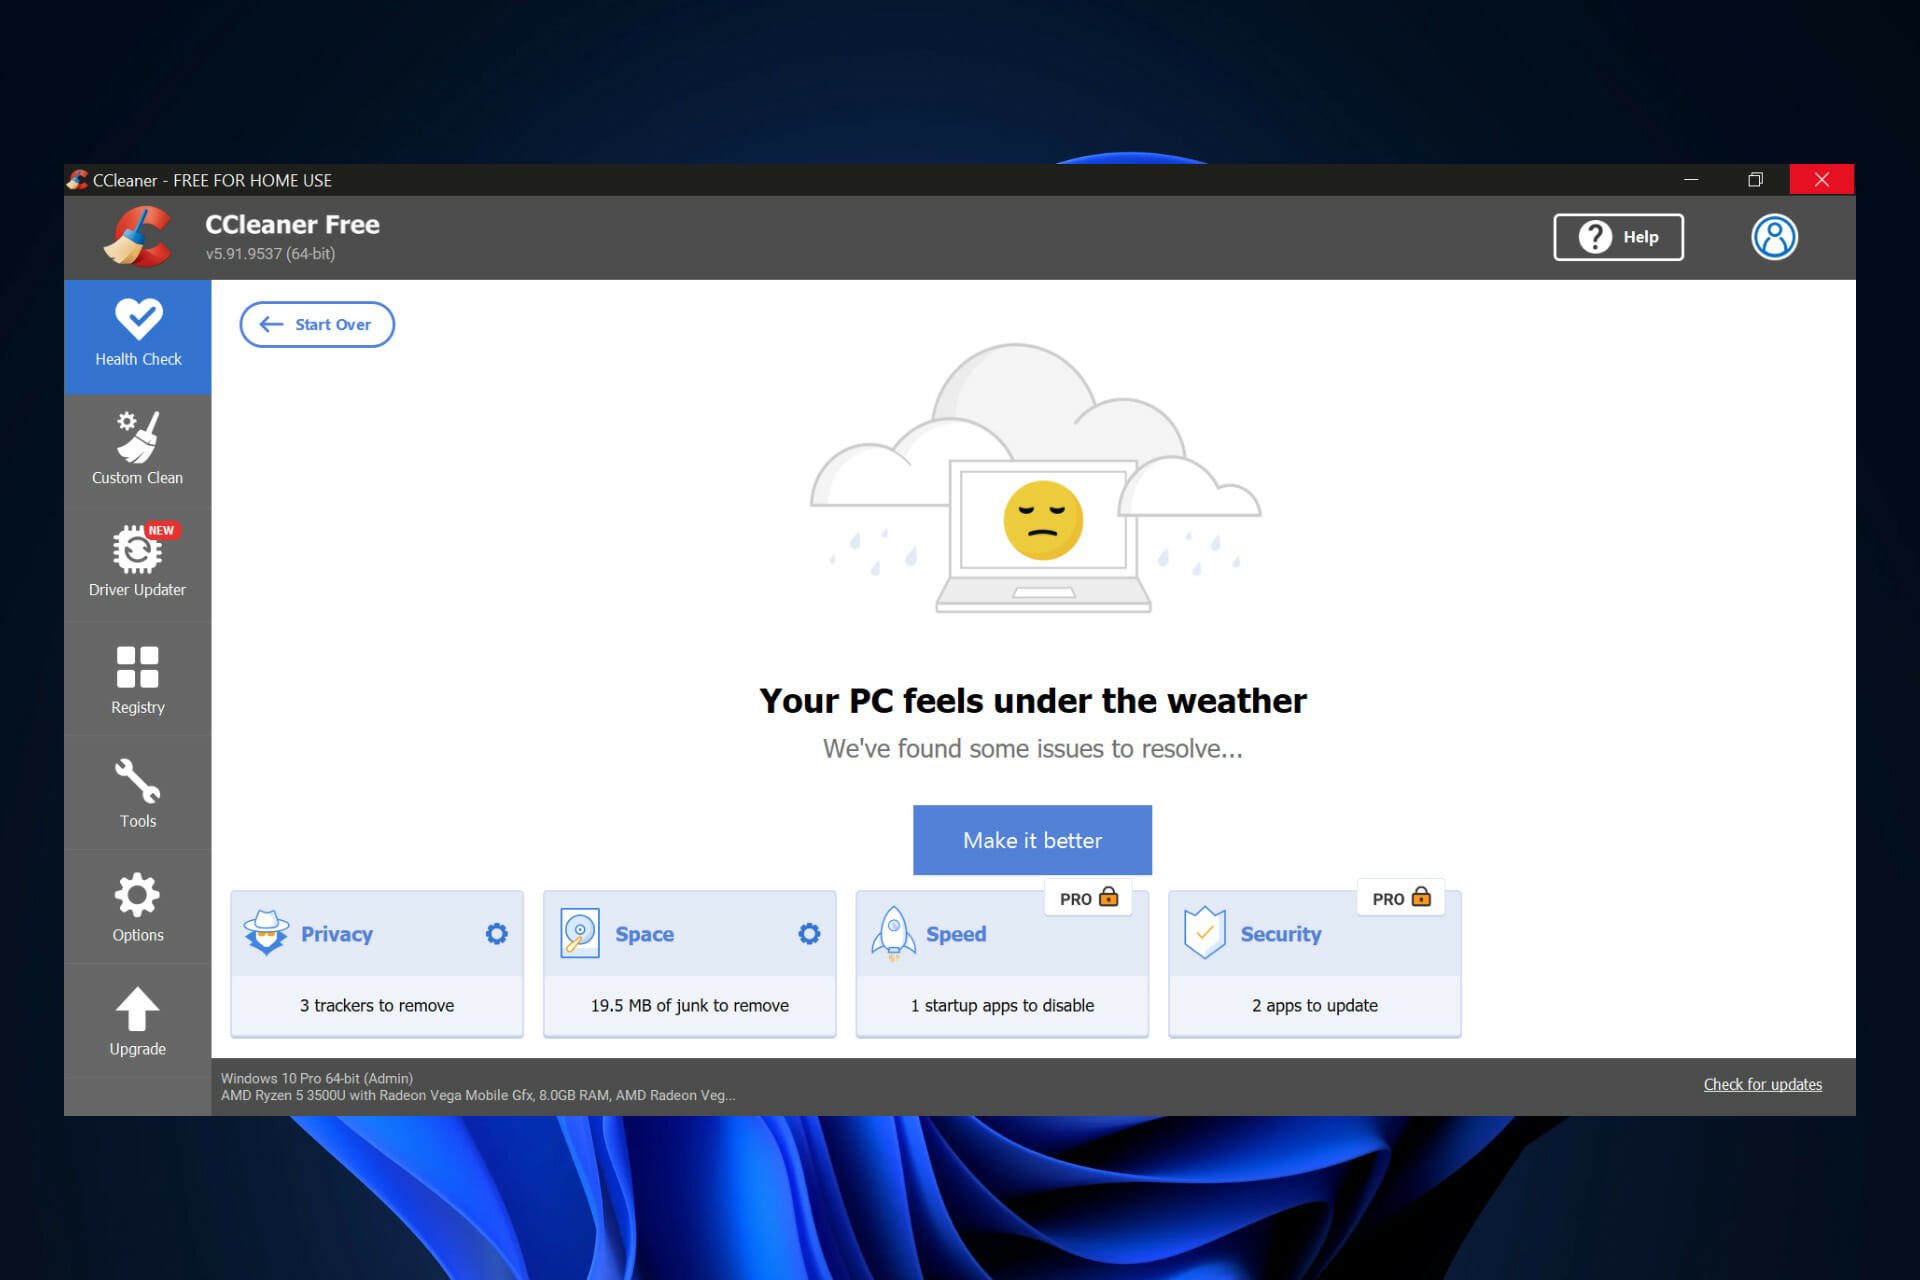1920x1280 pixels.
Task: Go back with Start Over
Action: (317, 324)
